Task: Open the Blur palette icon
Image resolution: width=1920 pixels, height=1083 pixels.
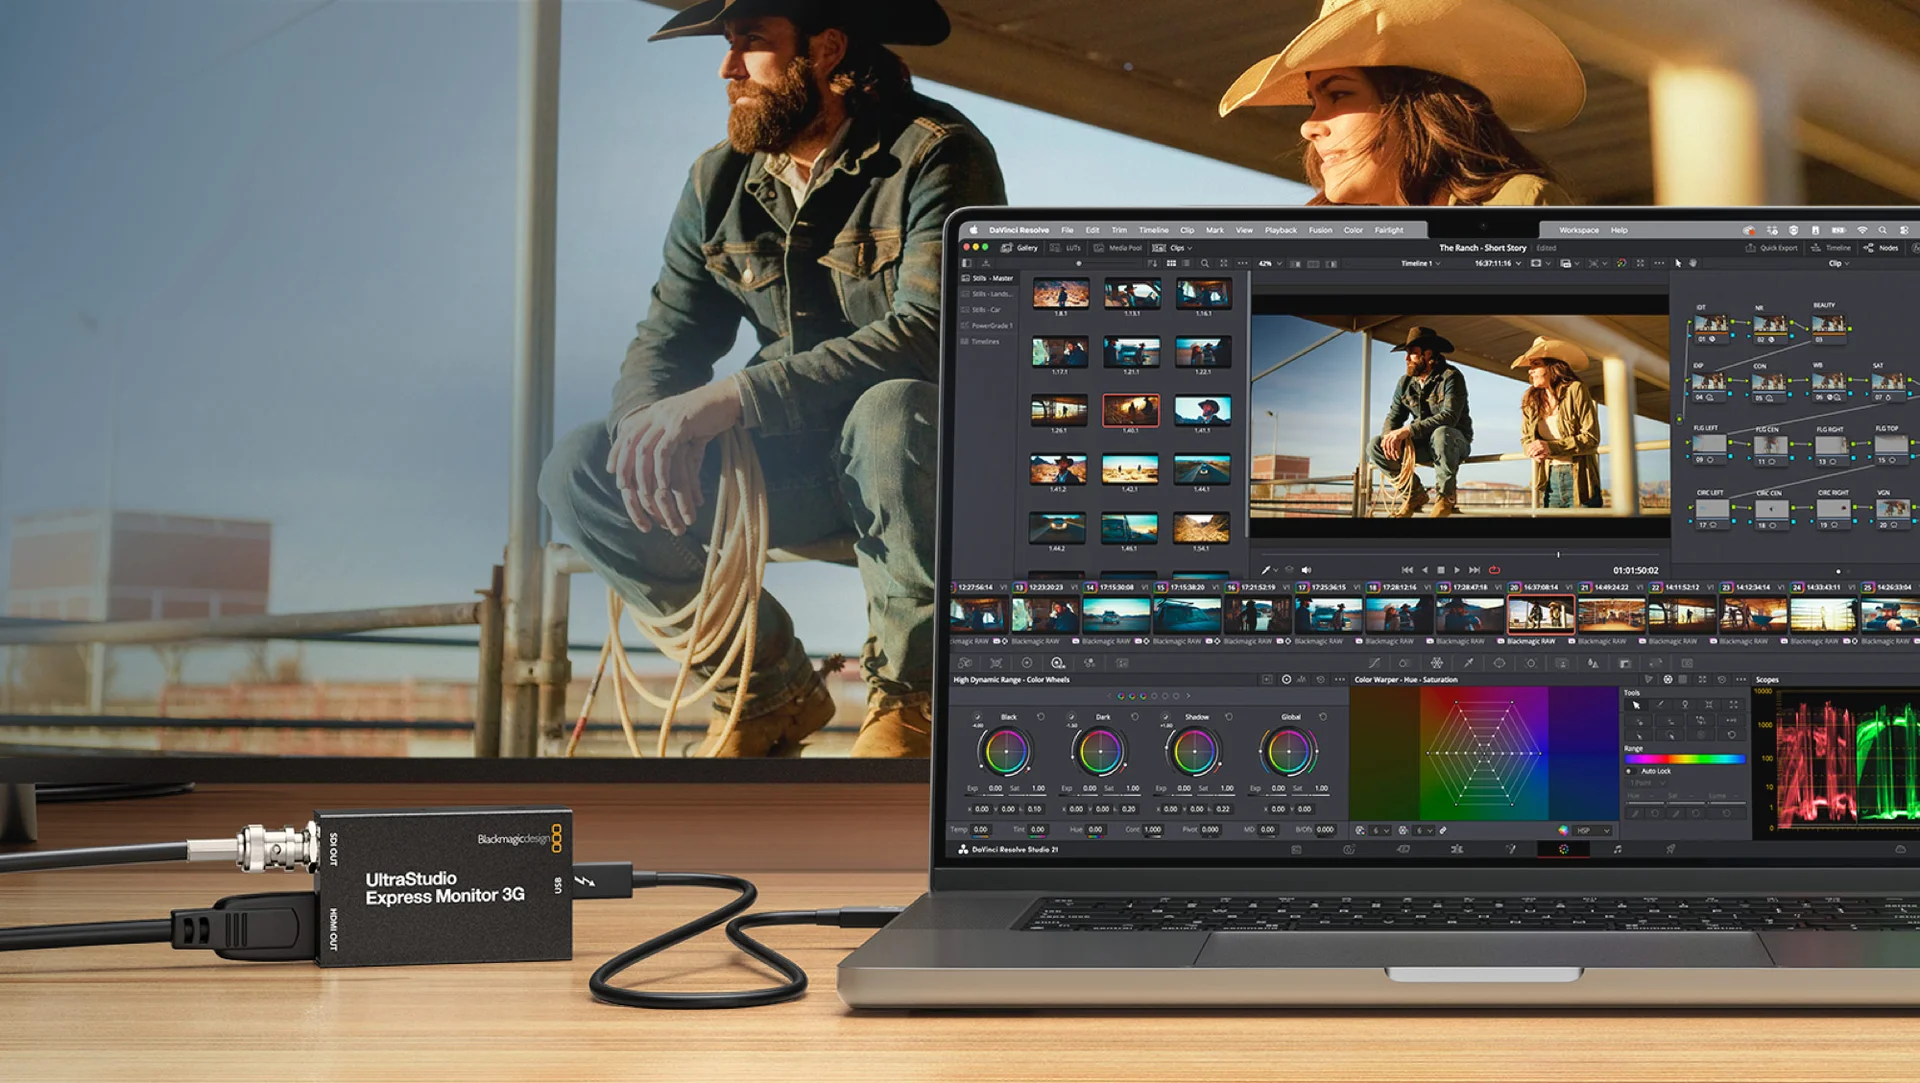Action: (1593, 663)
